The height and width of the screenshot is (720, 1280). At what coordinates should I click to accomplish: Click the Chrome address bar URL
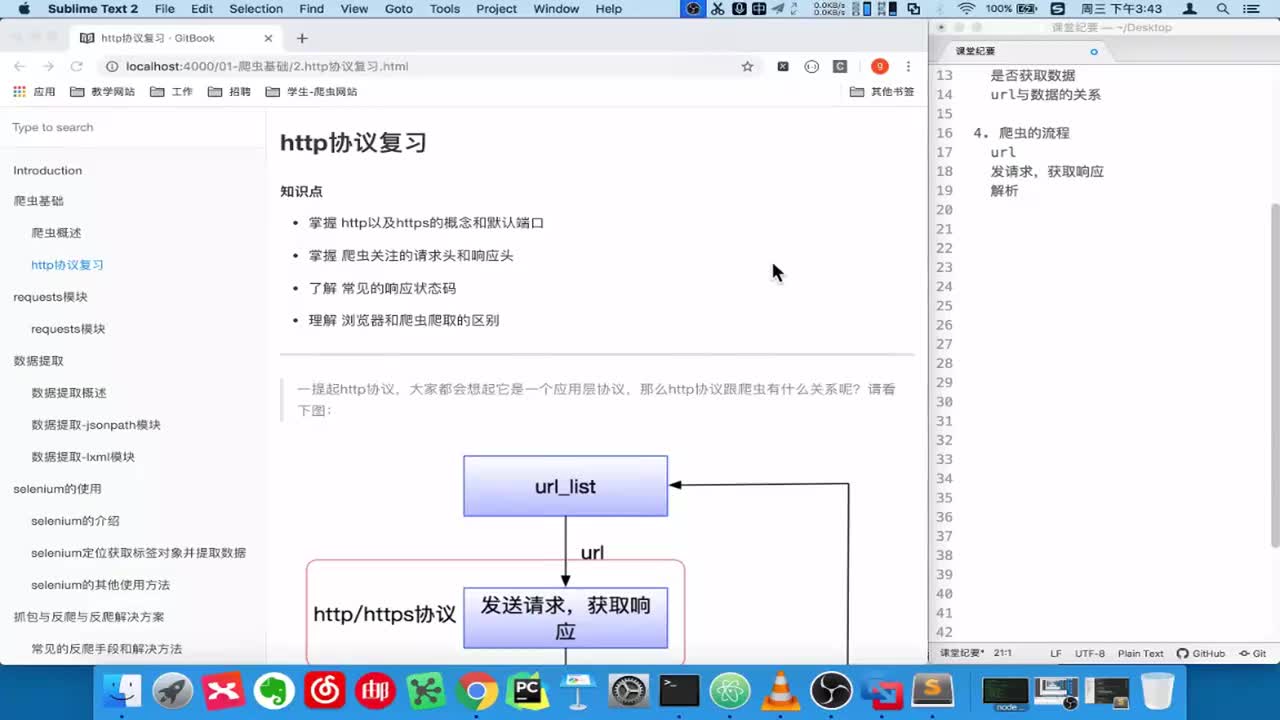pos(267,66)
